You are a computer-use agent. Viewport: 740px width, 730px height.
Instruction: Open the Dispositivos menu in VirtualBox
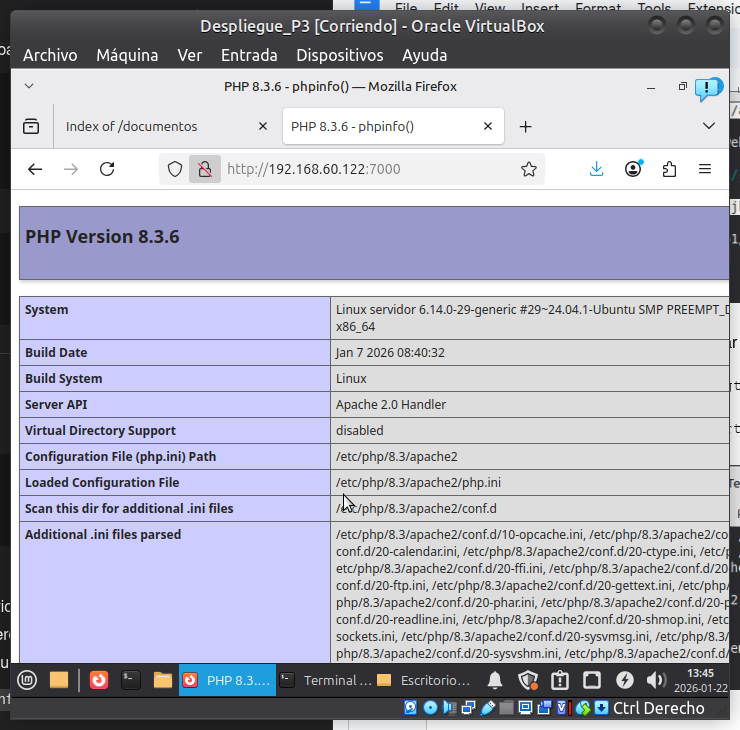click(339, 55)
